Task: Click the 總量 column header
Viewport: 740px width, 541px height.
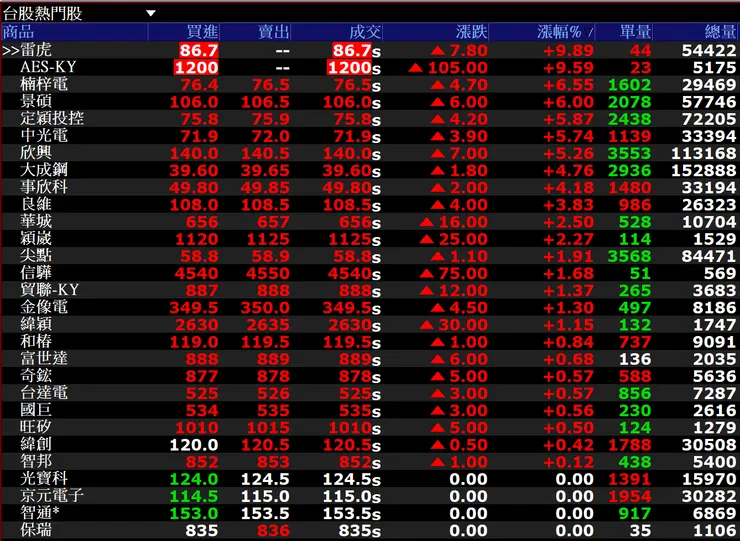Action: (720, 32)
